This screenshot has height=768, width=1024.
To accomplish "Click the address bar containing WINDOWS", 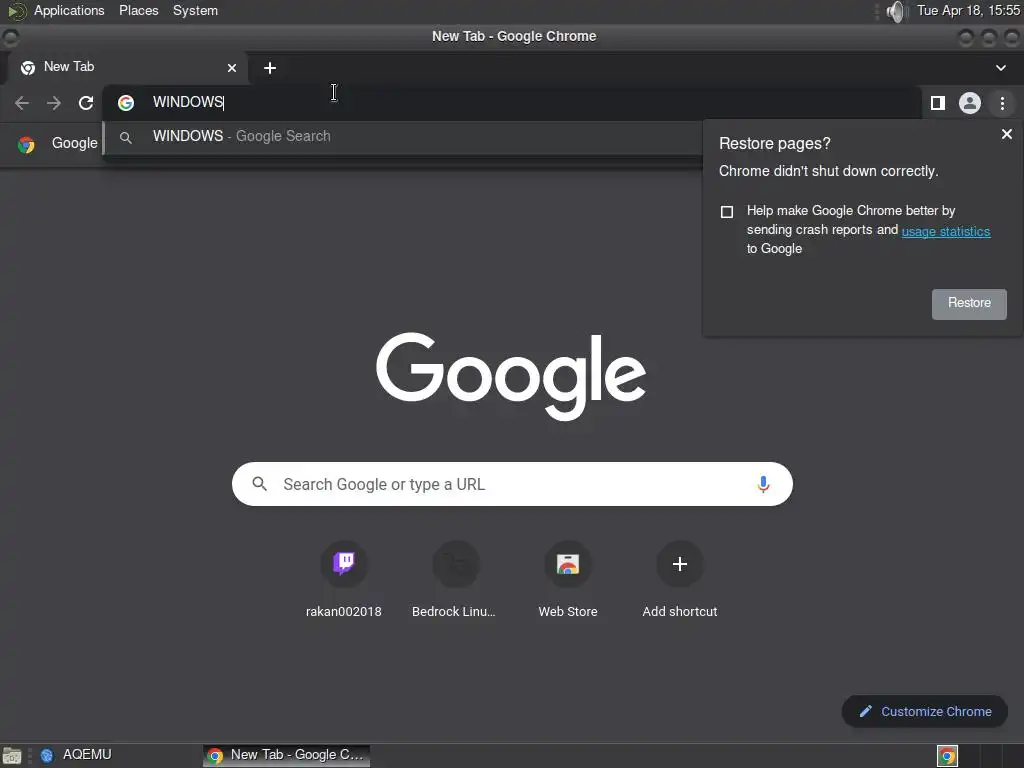I will click(513, 103).
